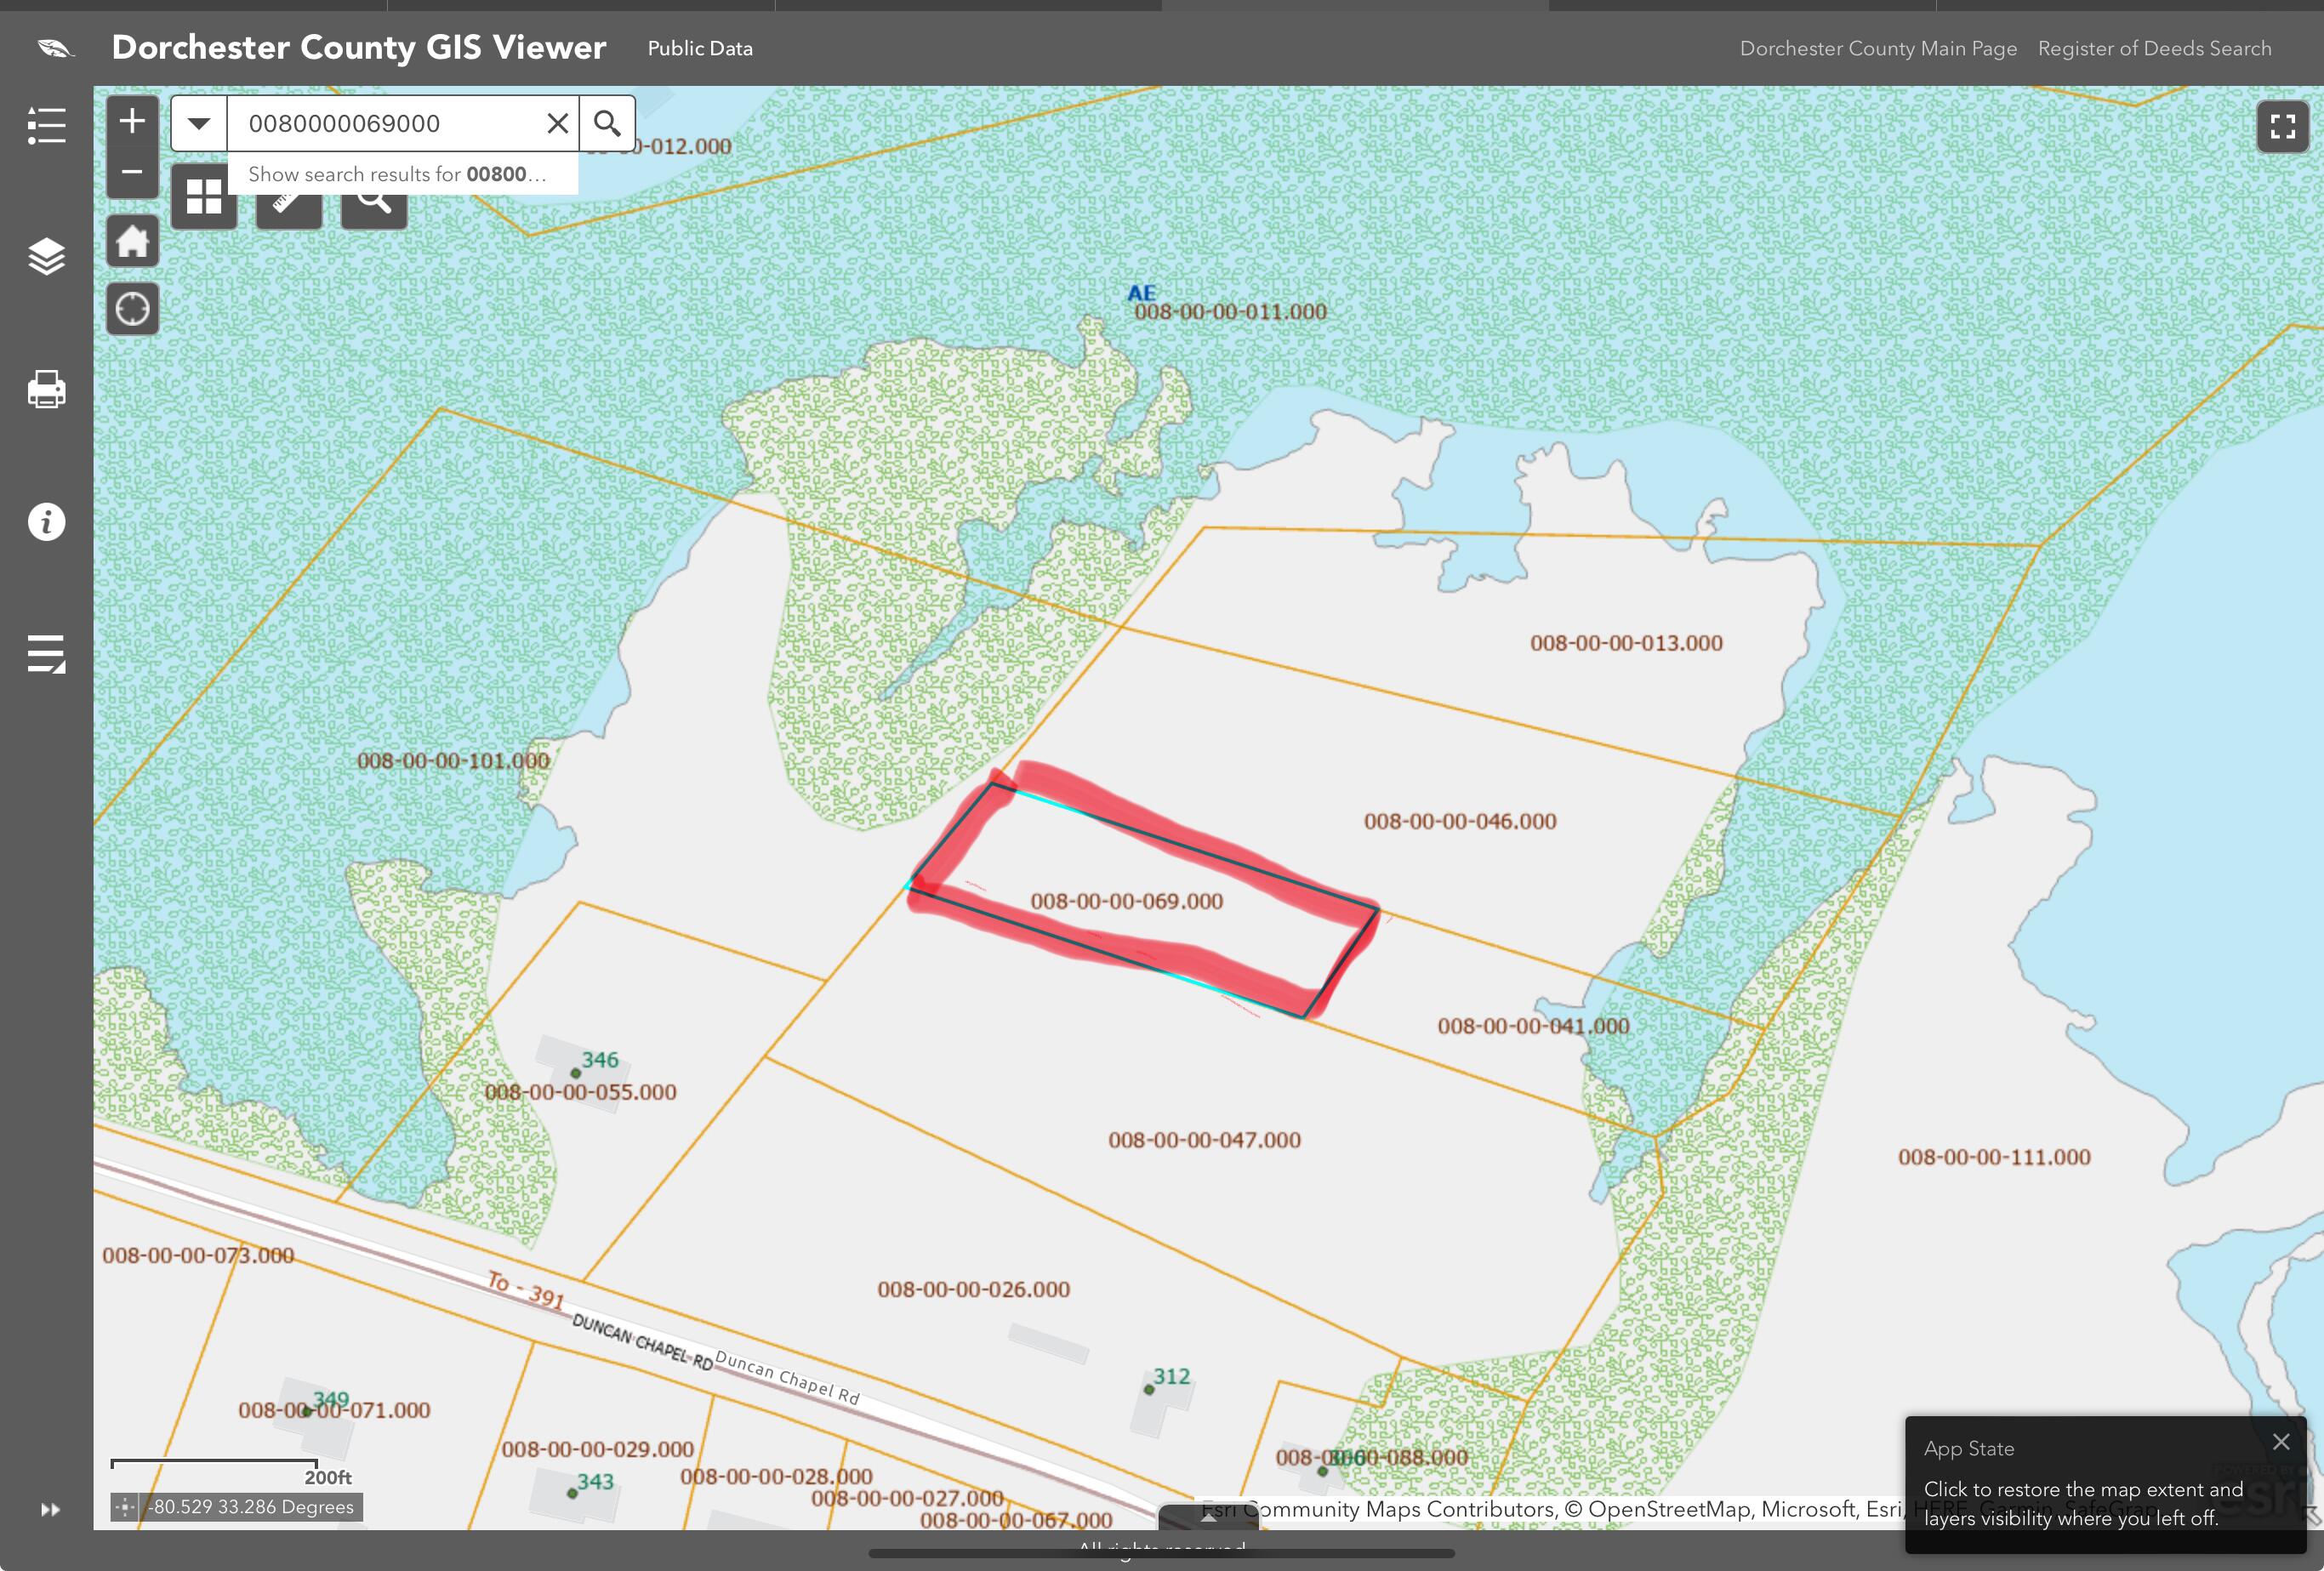Screen dimensions: 2324x1571
Task: Open the sidebar list widget with corner arrow
Action: click(46, 654)
